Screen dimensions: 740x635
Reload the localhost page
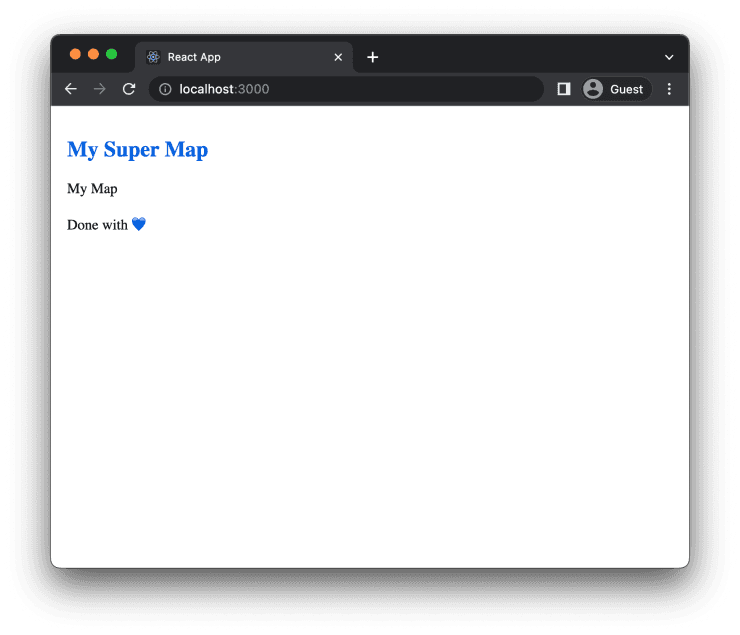128,89
